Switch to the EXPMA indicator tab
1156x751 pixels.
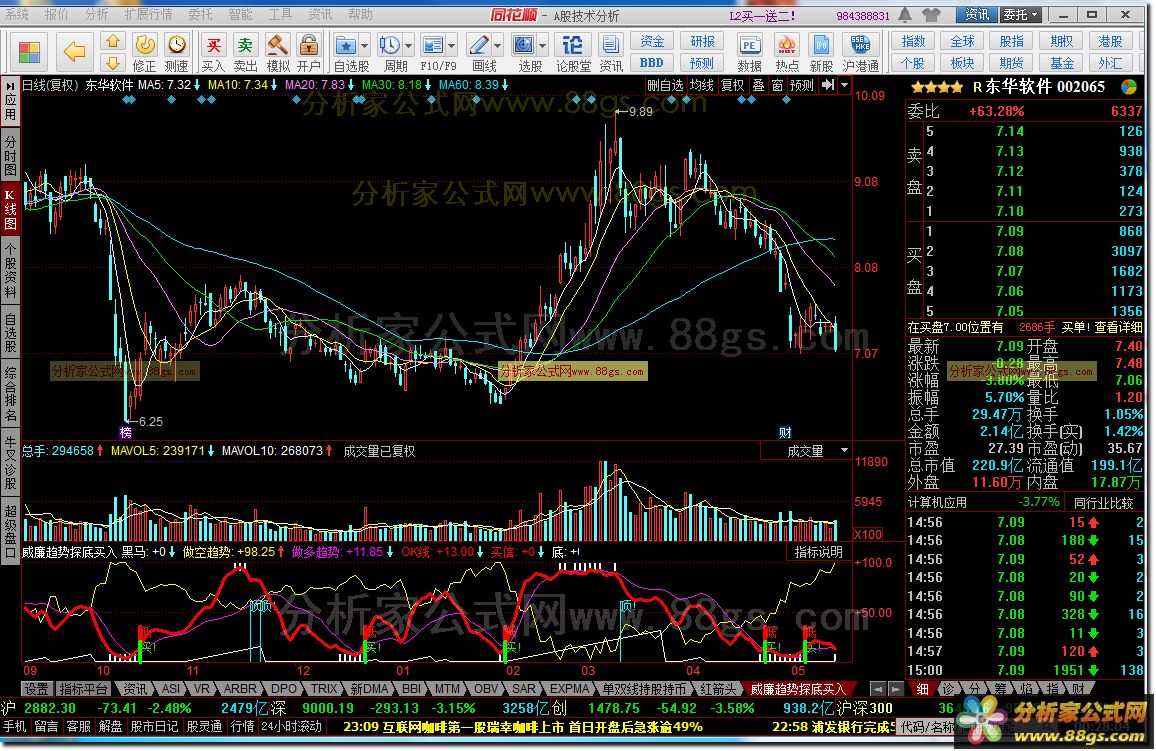(x=570, y=689)
